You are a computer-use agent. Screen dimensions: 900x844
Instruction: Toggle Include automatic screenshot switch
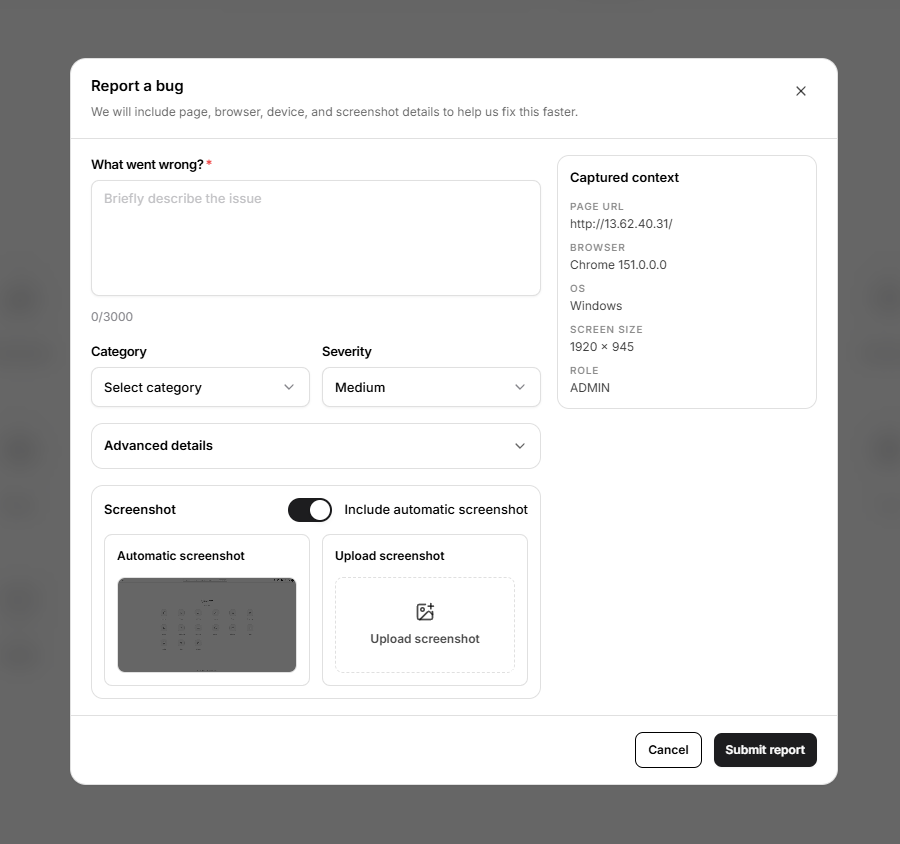pyautogui.click(x=310, y=510)
